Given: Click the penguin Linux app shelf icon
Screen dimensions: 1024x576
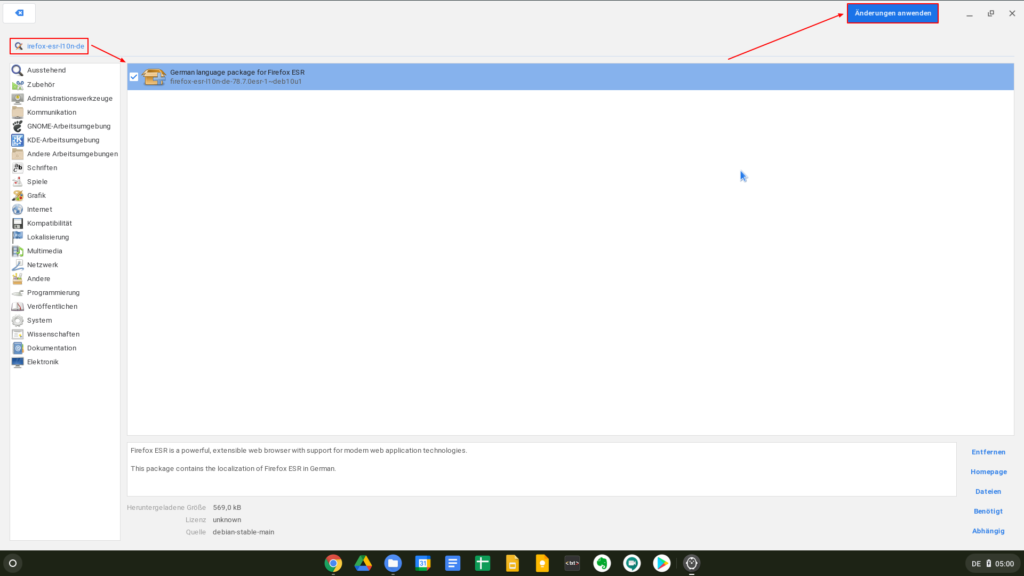Looking at the screenshot, I should pos(692,563).
